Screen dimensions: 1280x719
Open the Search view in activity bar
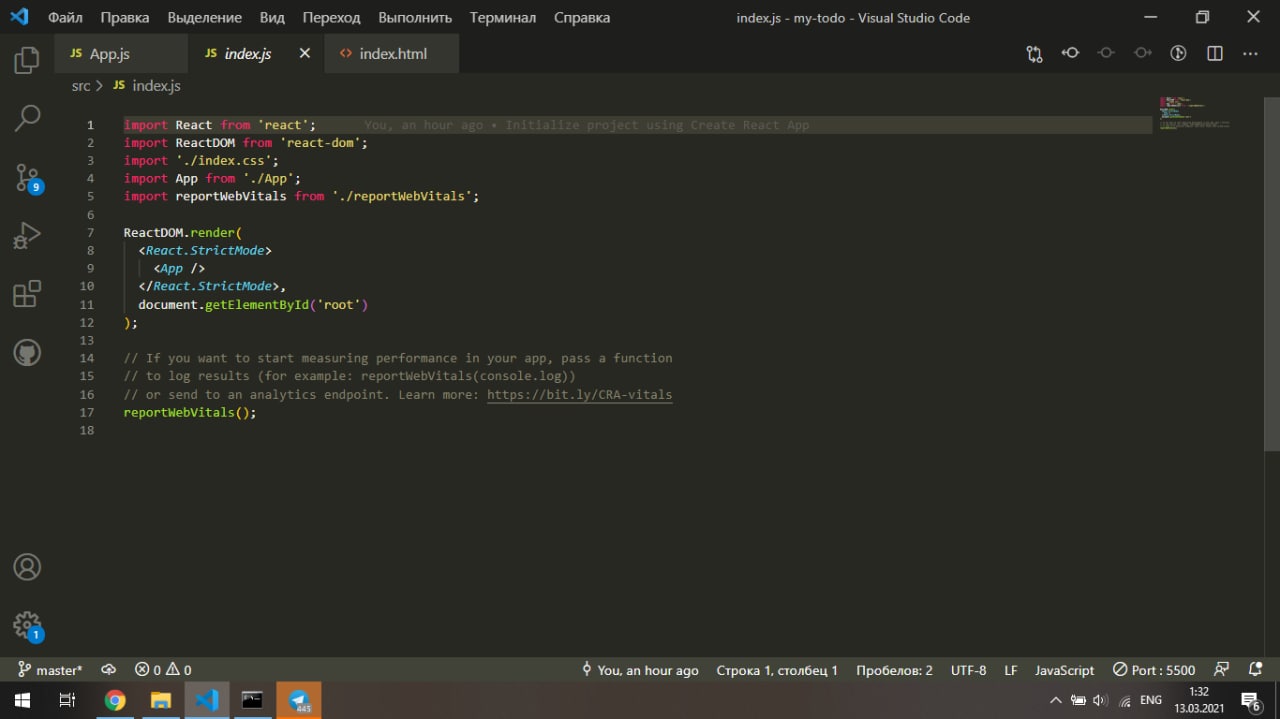click(x=27, y=118)
